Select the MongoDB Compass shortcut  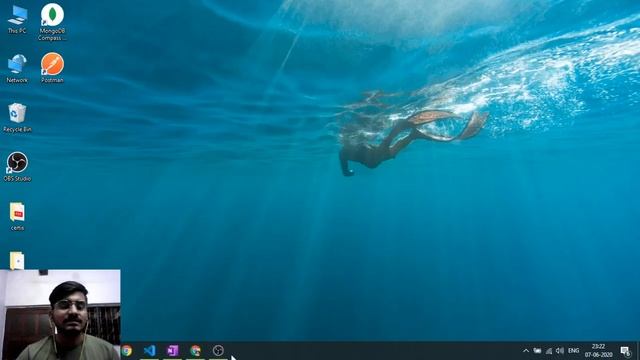click(52, 22)
